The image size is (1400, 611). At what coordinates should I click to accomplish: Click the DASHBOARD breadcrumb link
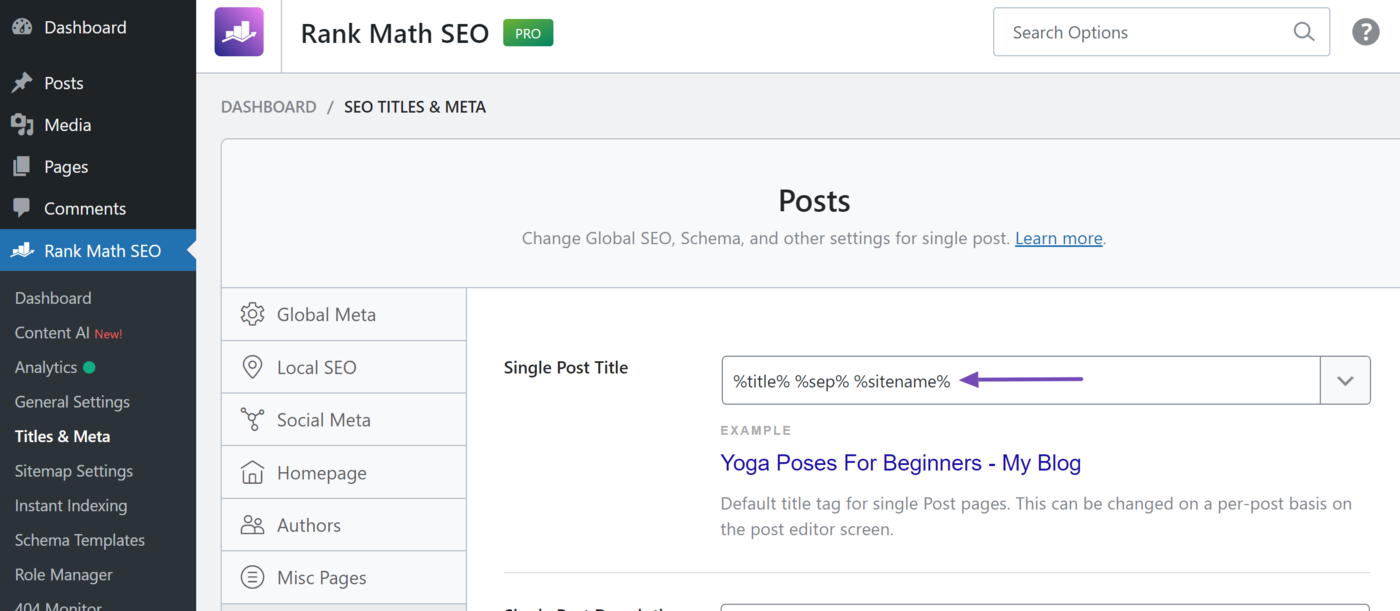pos(269,107)
